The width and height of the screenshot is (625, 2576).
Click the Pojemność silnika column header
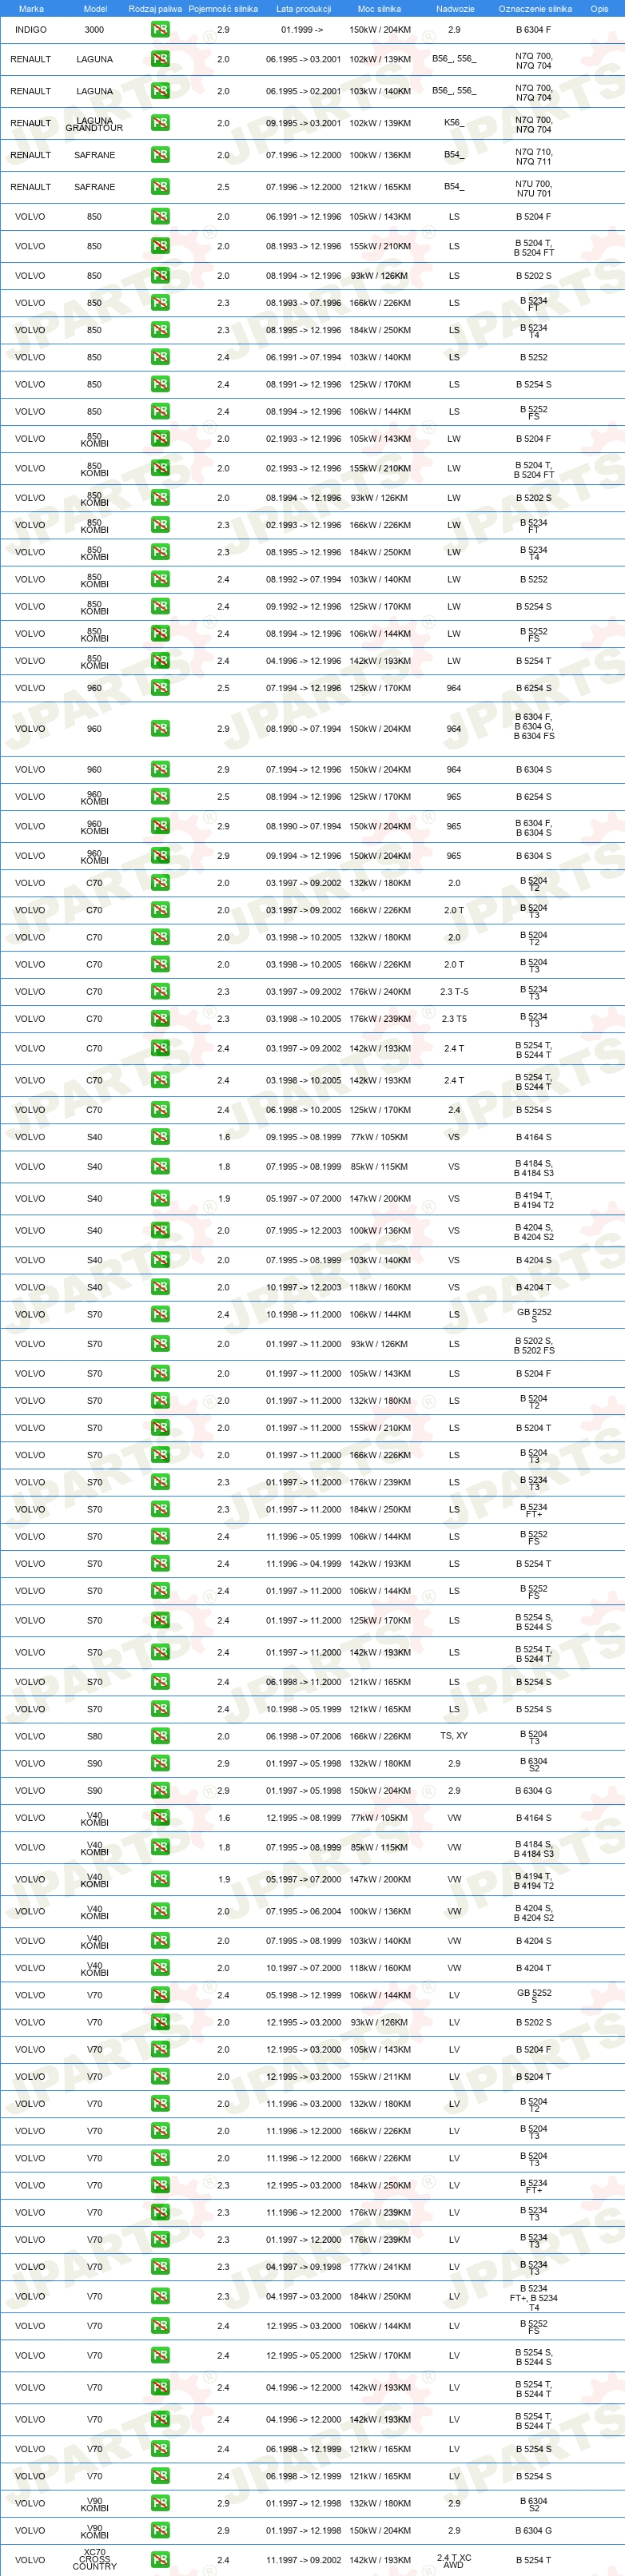[x=223, y=9]
